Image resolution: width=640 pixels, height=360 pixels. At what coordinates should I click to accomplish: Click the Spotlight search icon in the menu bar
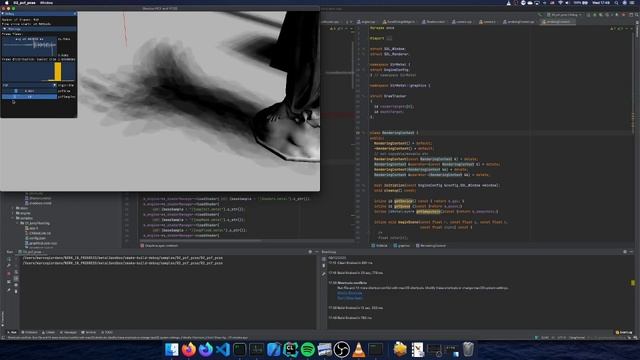[616, 3]
